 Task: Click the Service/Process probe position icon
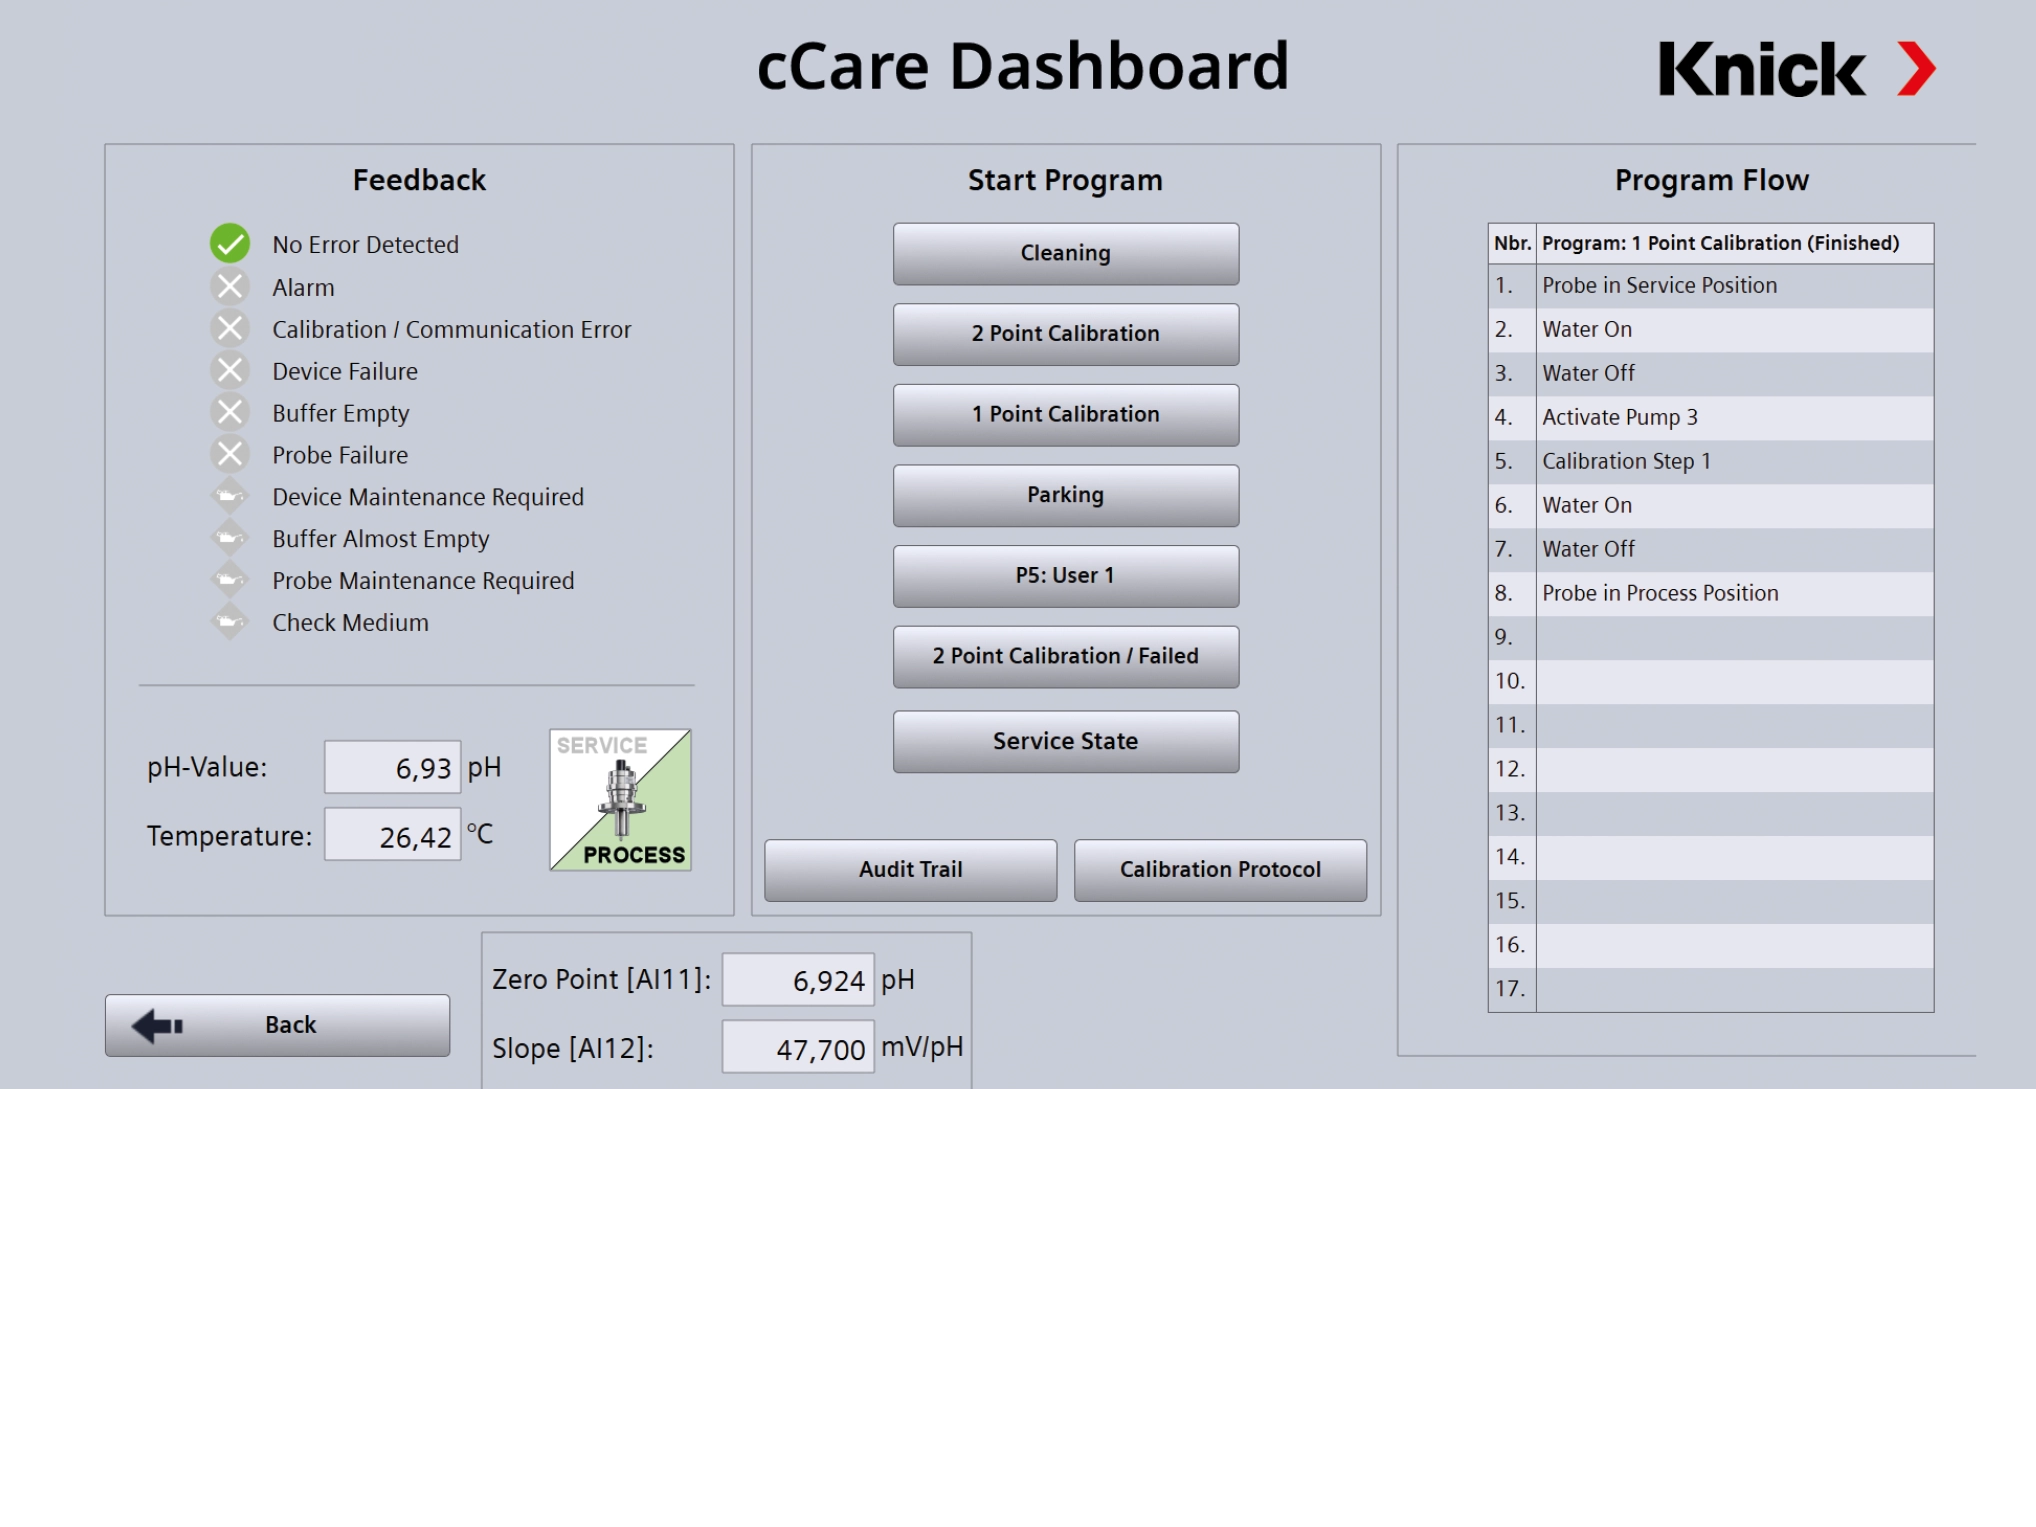pos(620,798)
